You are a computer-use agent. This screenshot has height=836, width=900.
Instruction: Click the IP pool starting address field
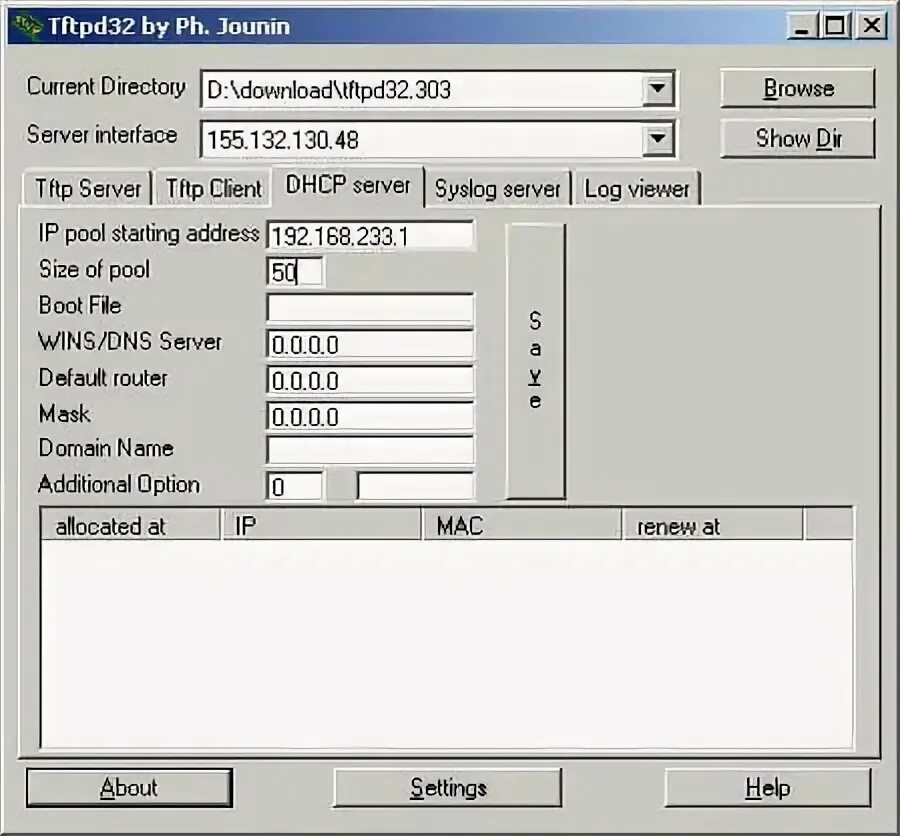coord(370,235)
